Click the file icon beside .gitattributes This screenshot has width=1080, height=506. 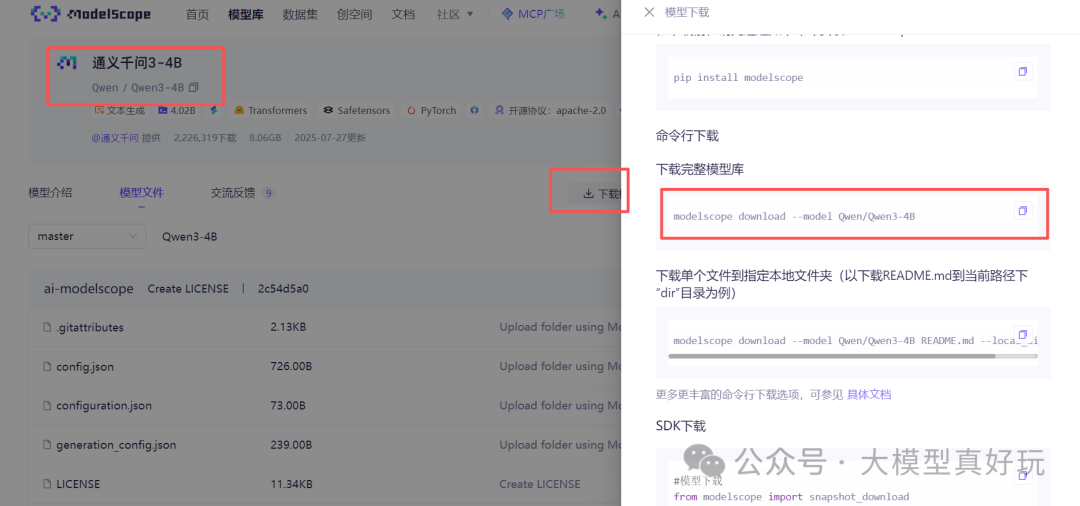pyautogui.click(x=47, y=328)
